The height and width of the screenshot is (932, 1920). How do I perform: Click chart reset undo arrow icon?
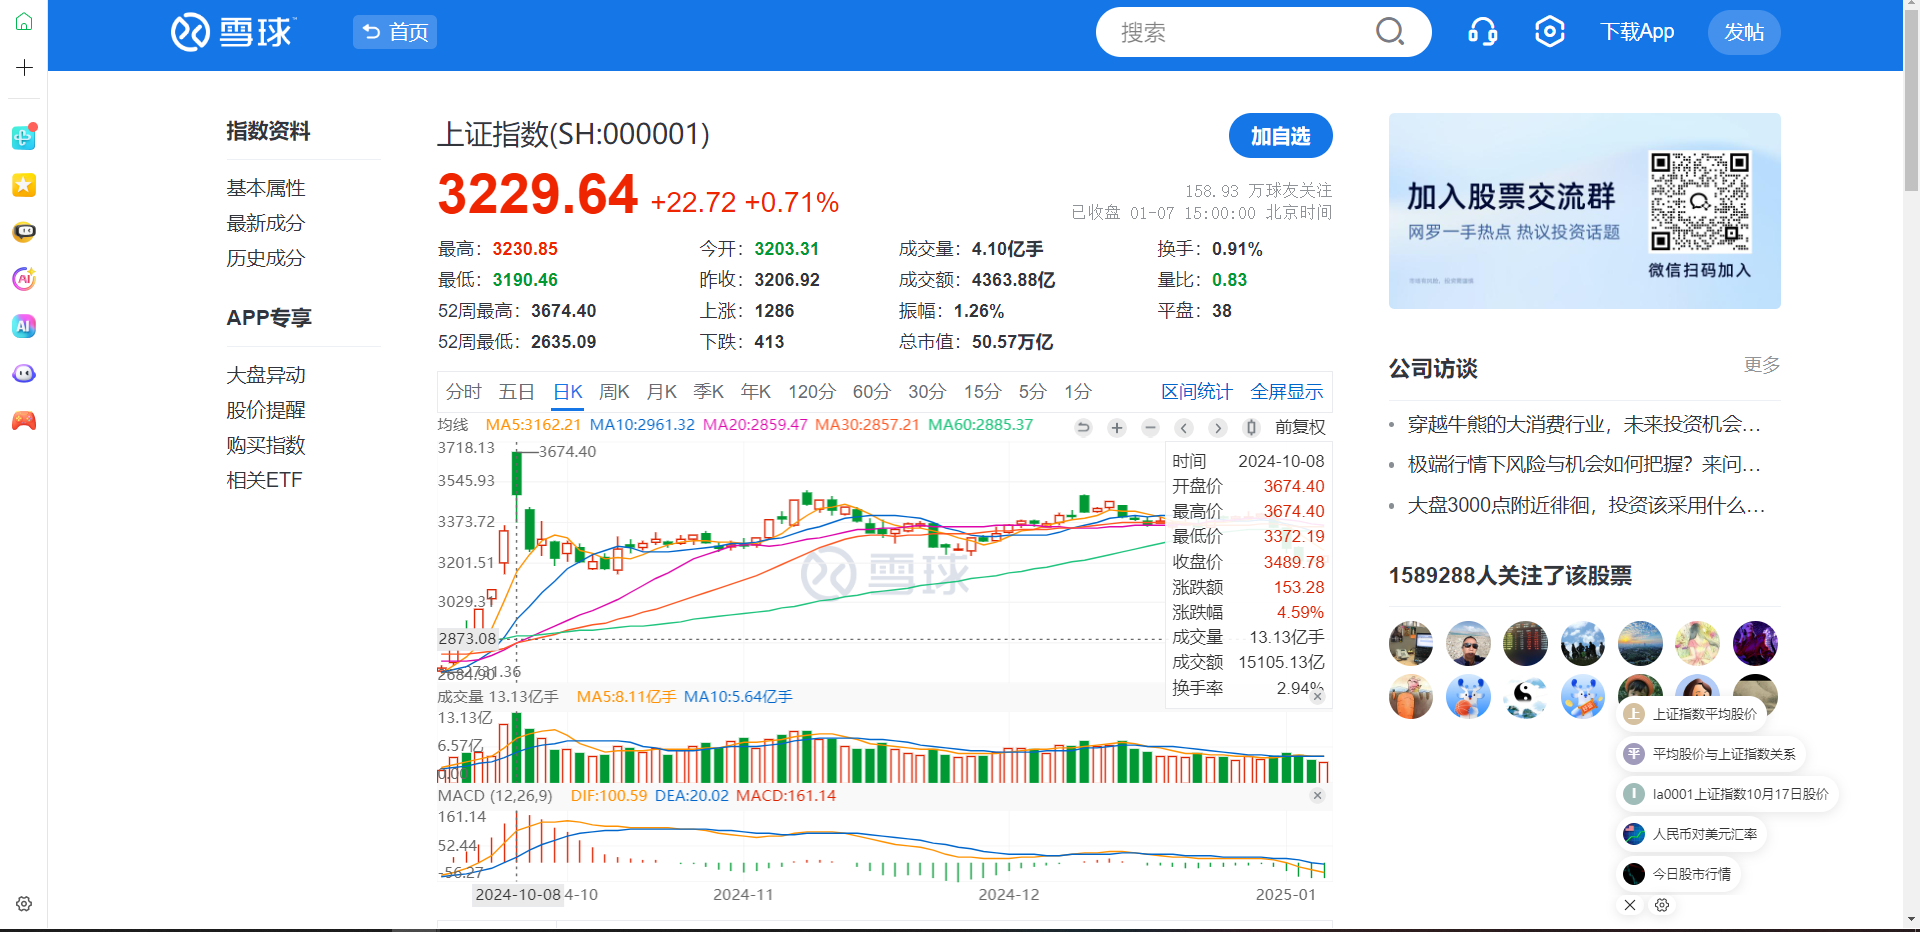pos(1083,428)
